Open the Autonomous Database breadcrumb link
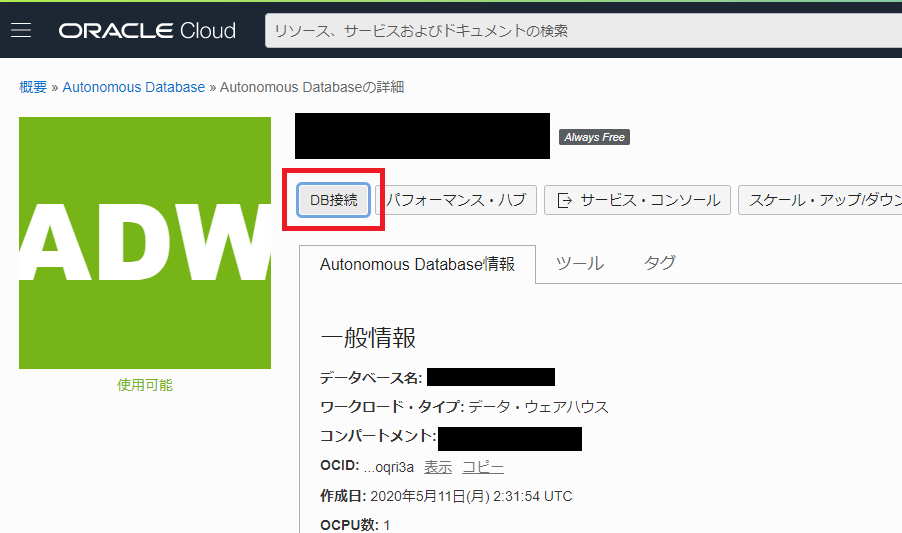This screenshot has width=902, height=533. point(133,87)
